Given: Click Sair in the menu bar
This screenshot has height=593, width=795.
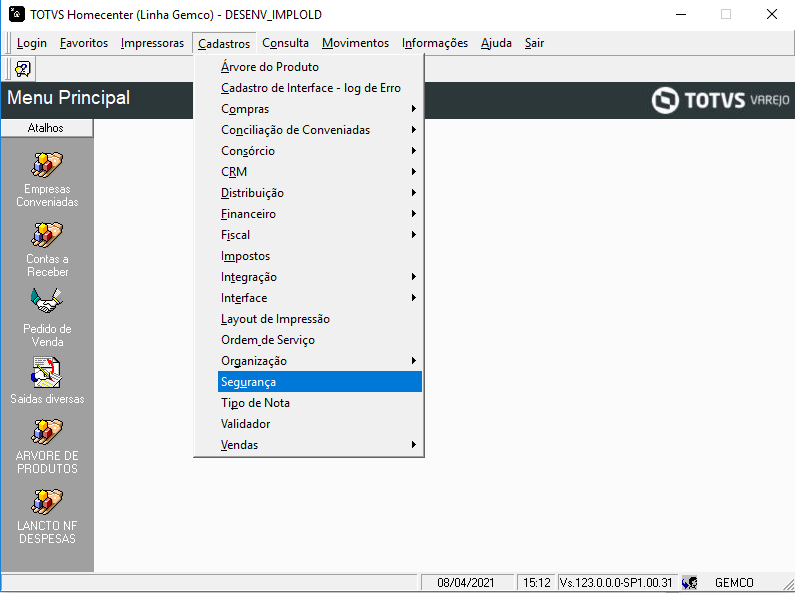Looking at the screenshot, I should 534,43.
